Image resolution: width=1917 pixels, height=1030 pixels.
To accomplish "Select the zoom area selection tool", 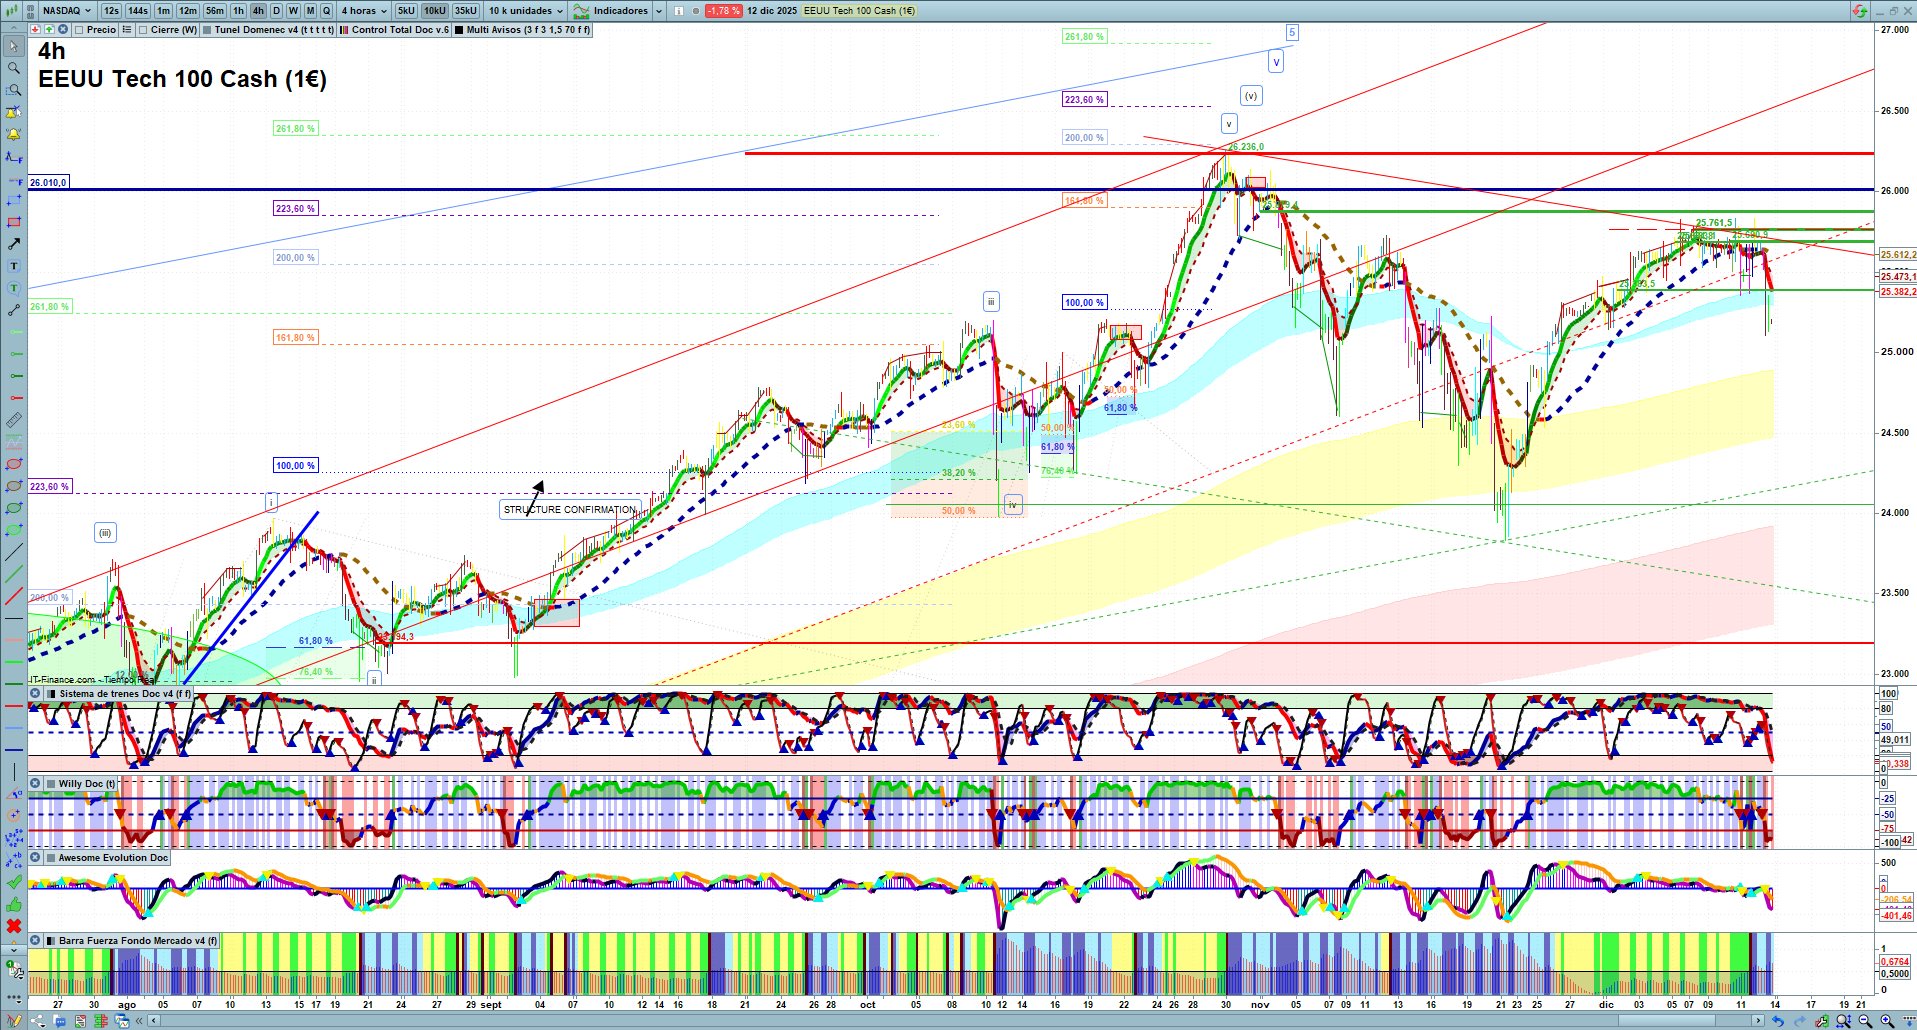I will coord(14,90).
